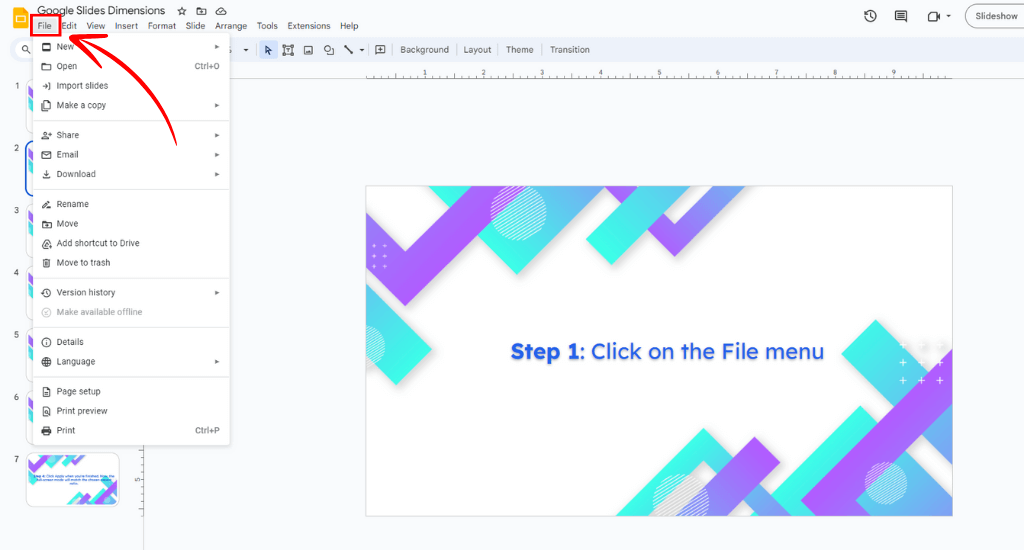Click the Slideshow button

pyautogui.click(x=995, y=16)
